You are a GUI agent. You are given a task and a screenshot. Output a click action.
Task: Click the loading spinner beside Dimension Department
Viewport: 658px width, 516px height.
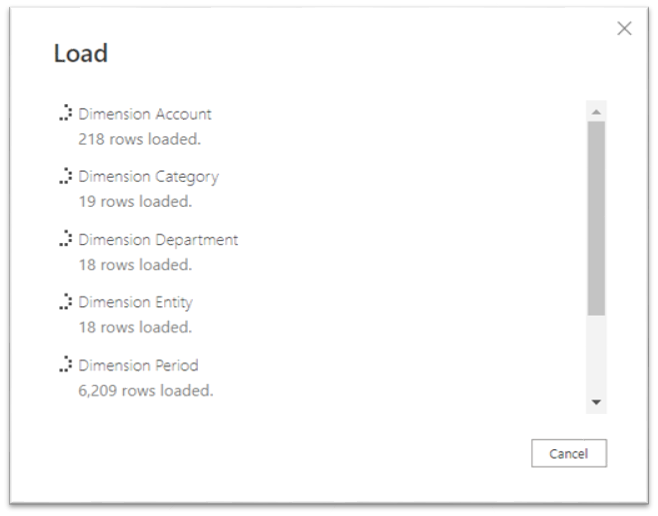coord(65,239)
